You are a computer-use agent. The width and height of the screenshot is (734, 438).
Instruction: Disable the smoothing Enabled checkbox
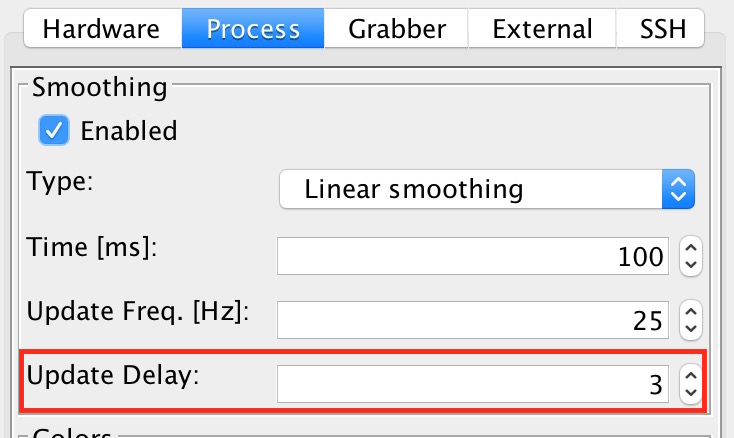[x=52, y=130]
